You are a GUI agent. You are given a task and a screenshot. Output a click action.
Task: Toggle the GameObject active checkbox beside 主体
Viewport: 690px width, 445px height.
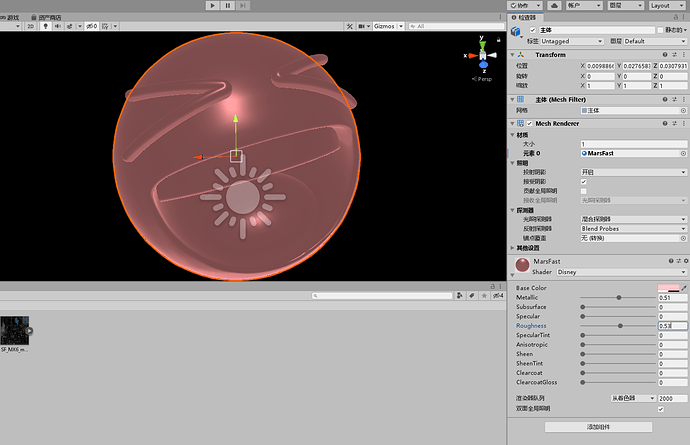532,30
